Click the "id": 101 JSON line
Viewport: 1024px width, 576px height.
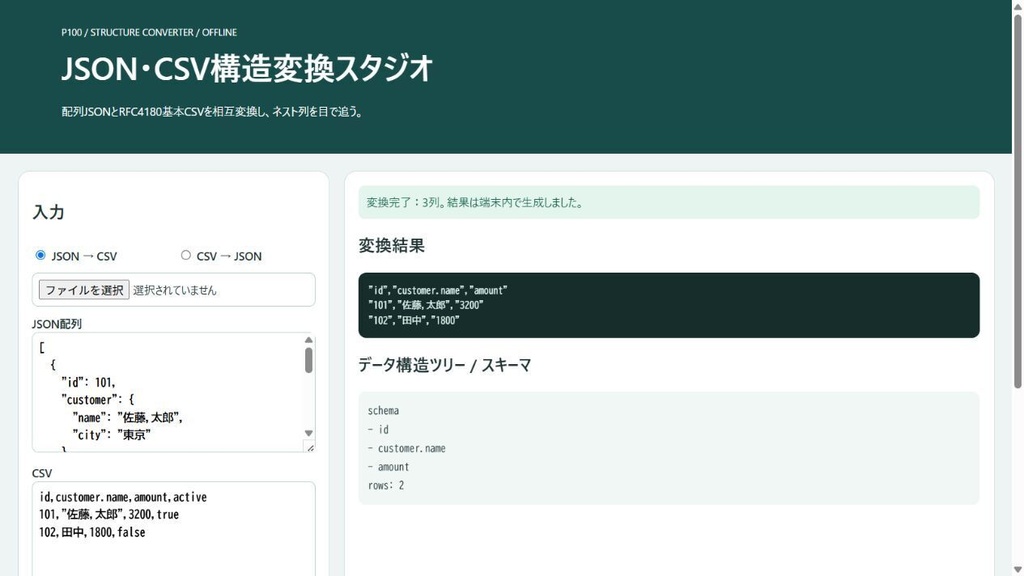(88, 382)
